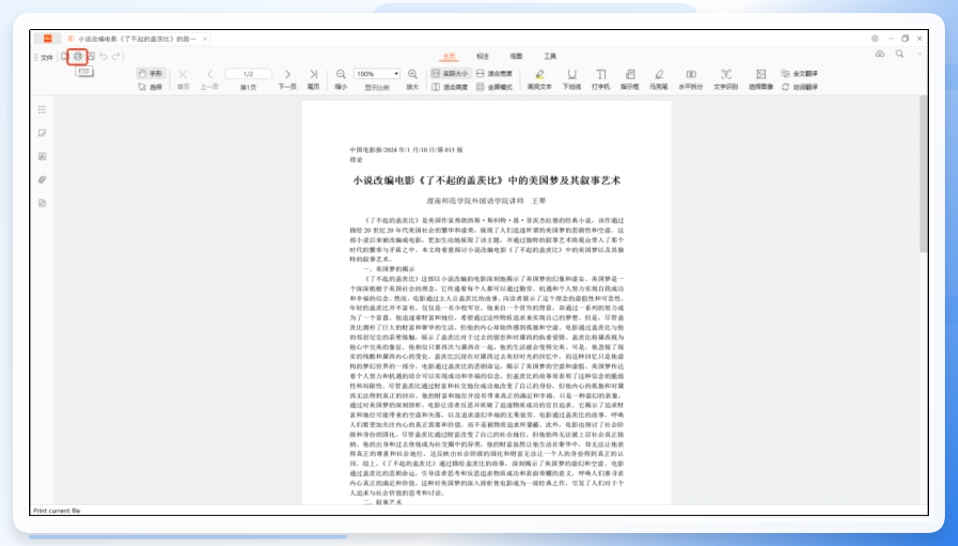Click the search magnifier icon at top right
Viewport: 958px width, 546px height.
tap(899, 54)
